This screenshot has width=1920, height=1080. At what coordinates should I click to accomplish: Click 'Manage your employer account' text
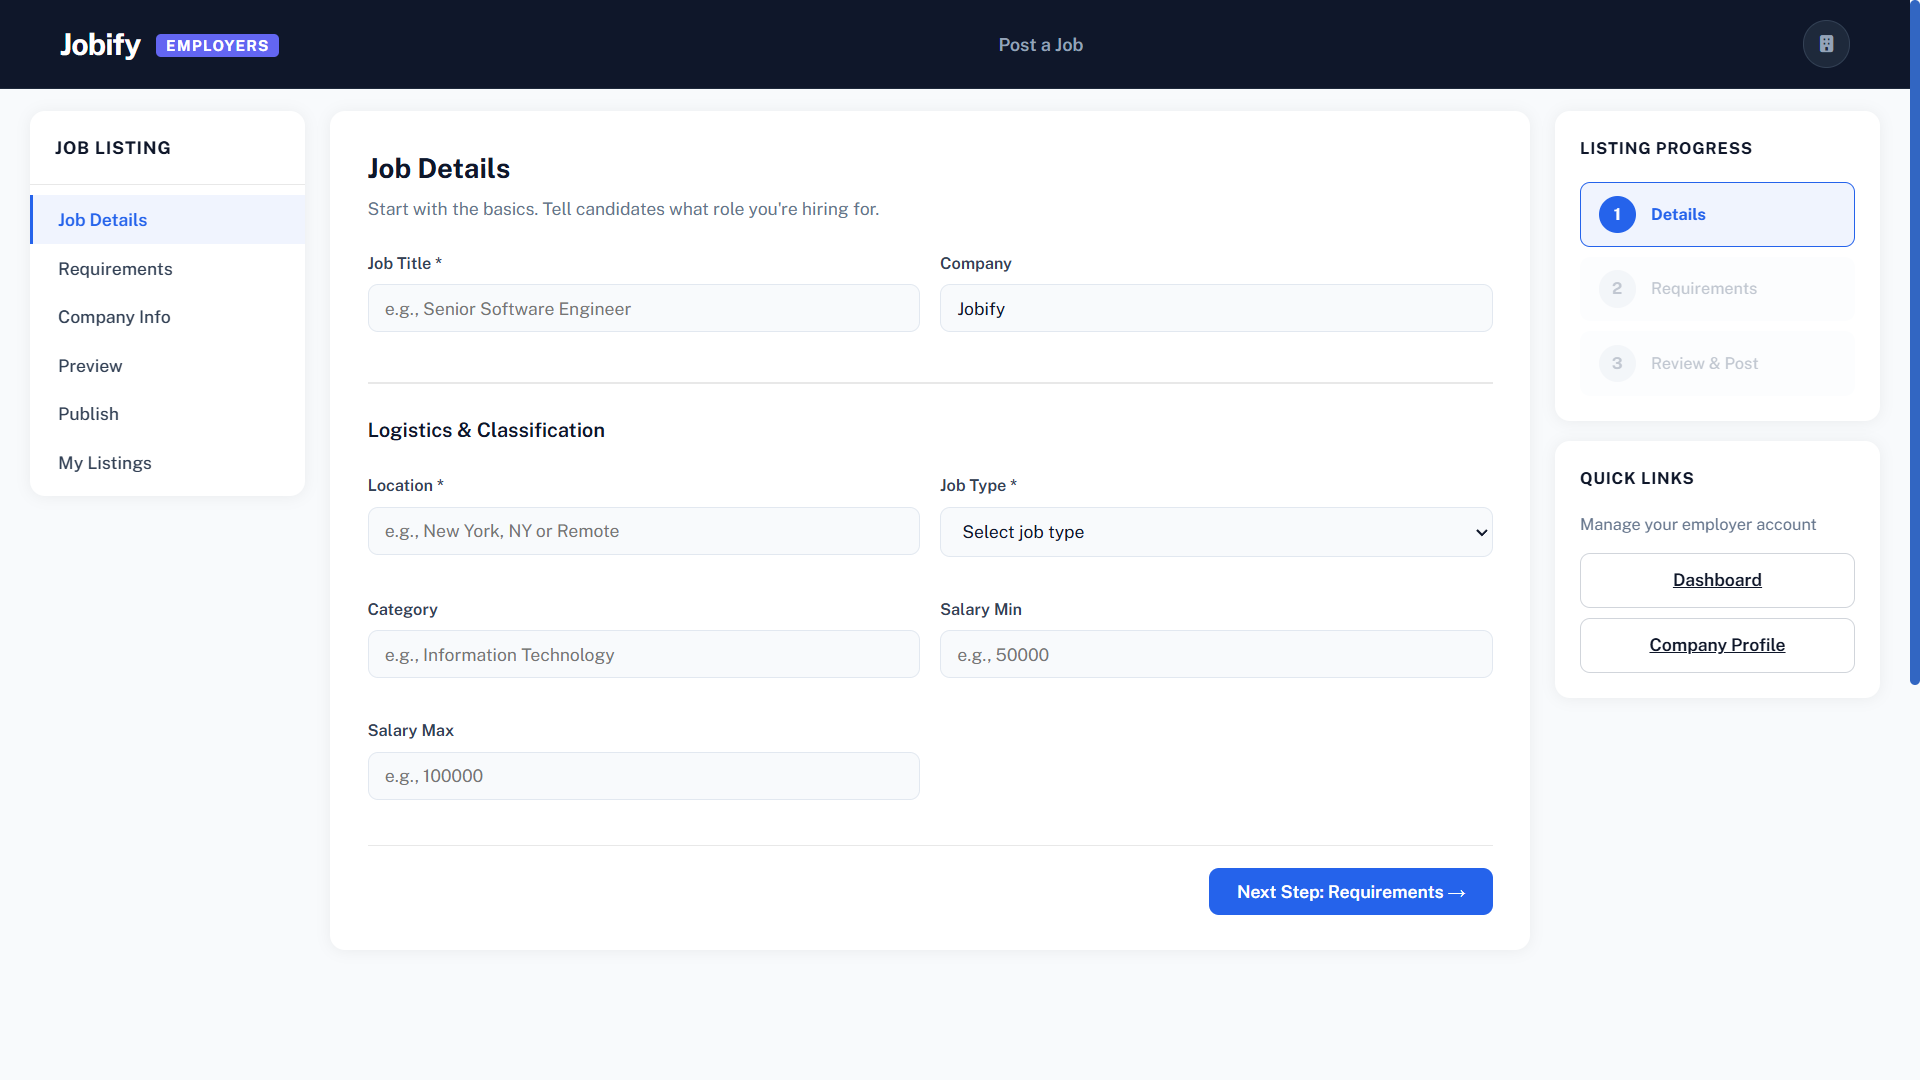[x=1698, y=524]
